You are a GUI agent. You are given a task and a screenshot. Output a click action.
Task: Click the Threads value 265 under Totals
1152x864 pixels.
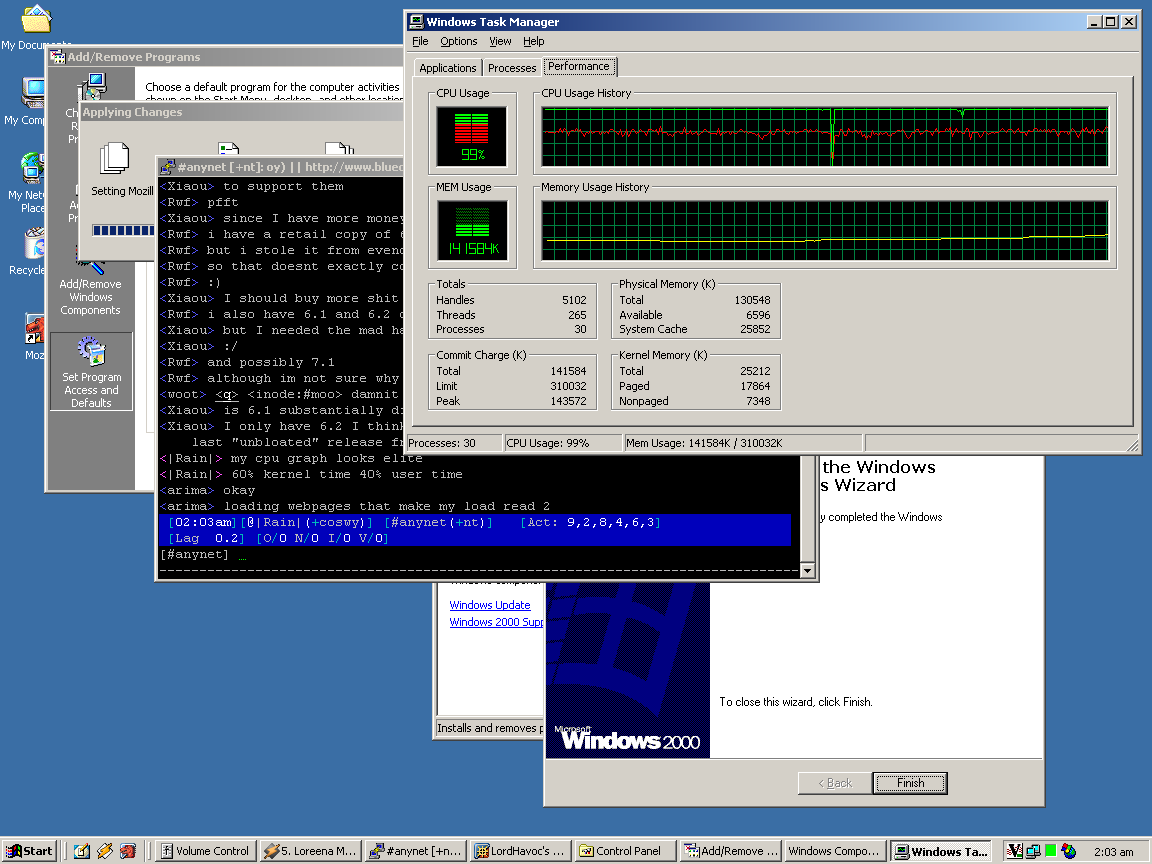point(577,314)
